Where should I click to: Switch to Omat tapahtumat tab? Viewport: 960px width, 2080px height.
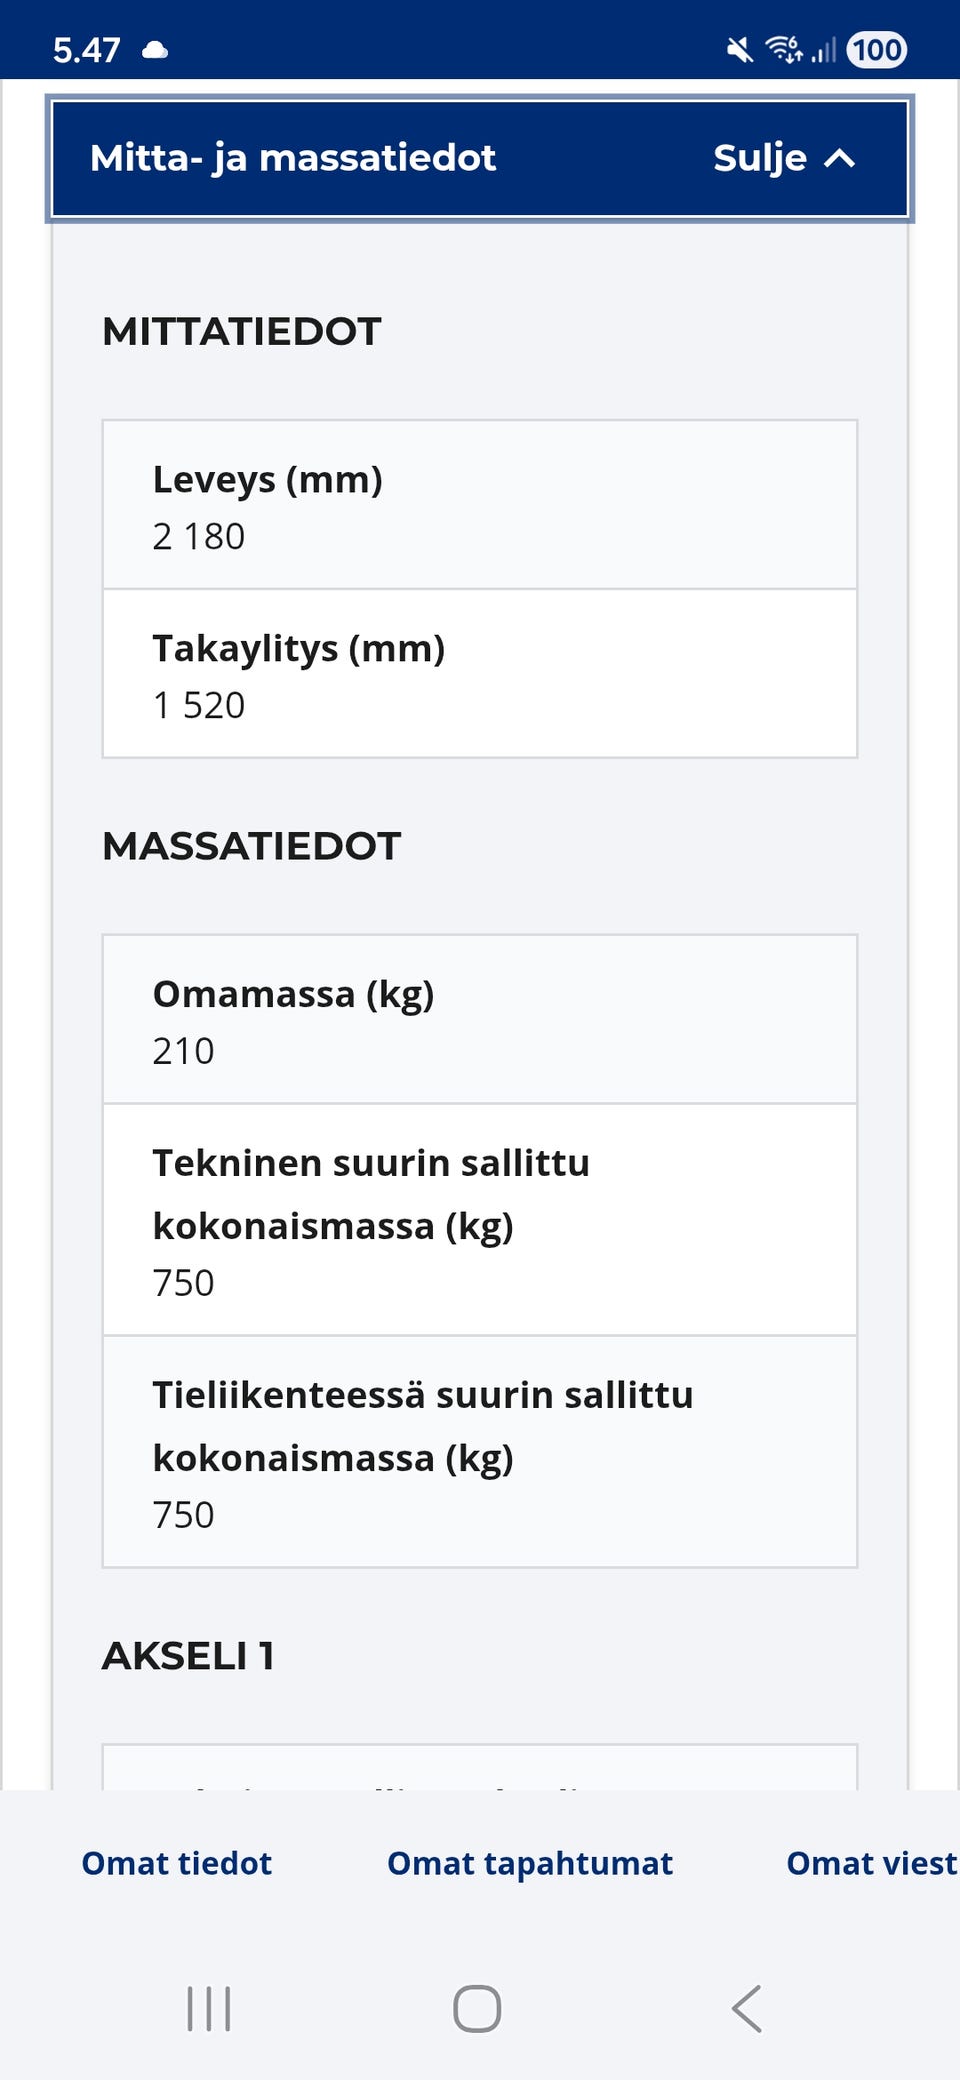(x=529, y=1863)
